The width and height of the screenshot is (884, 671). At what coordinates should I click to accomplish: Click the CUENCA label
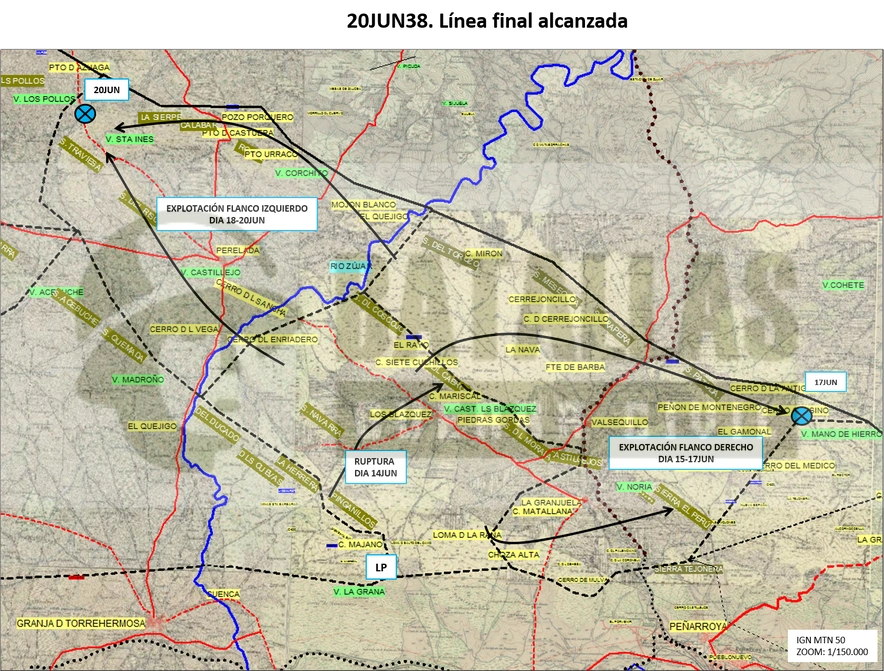point(223,594)
